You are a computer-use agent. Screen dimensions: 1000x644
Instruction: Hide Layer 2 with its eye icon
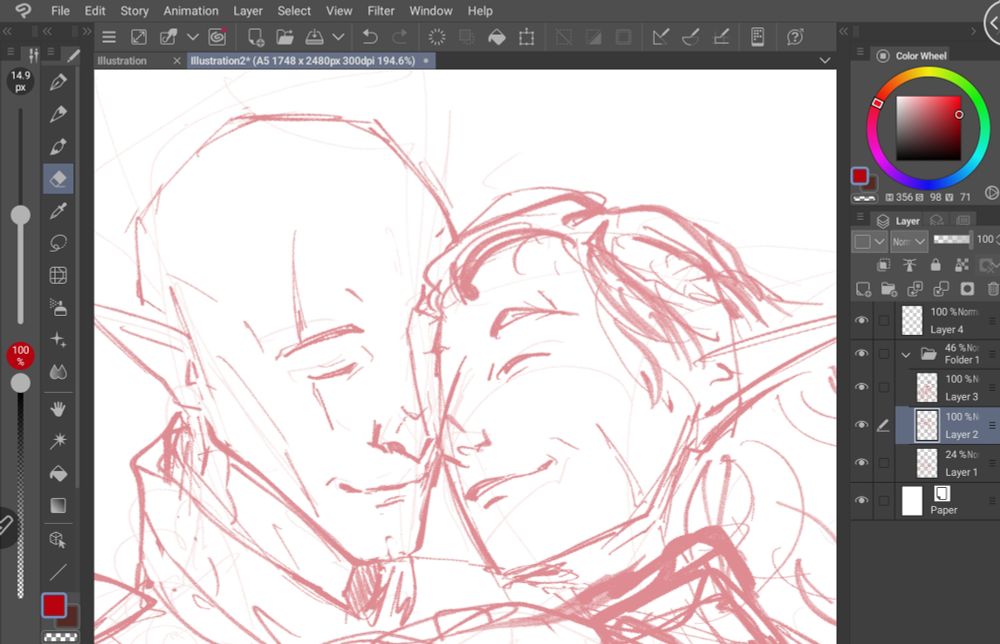click(862, 425)
